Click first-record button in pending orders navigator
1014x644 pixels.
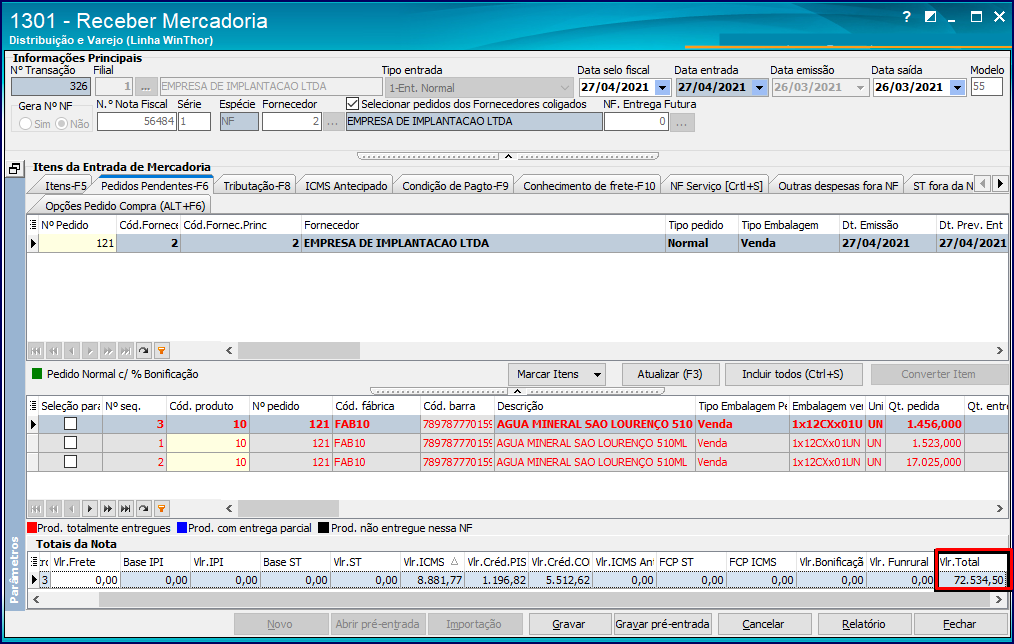tap(36, 351)
